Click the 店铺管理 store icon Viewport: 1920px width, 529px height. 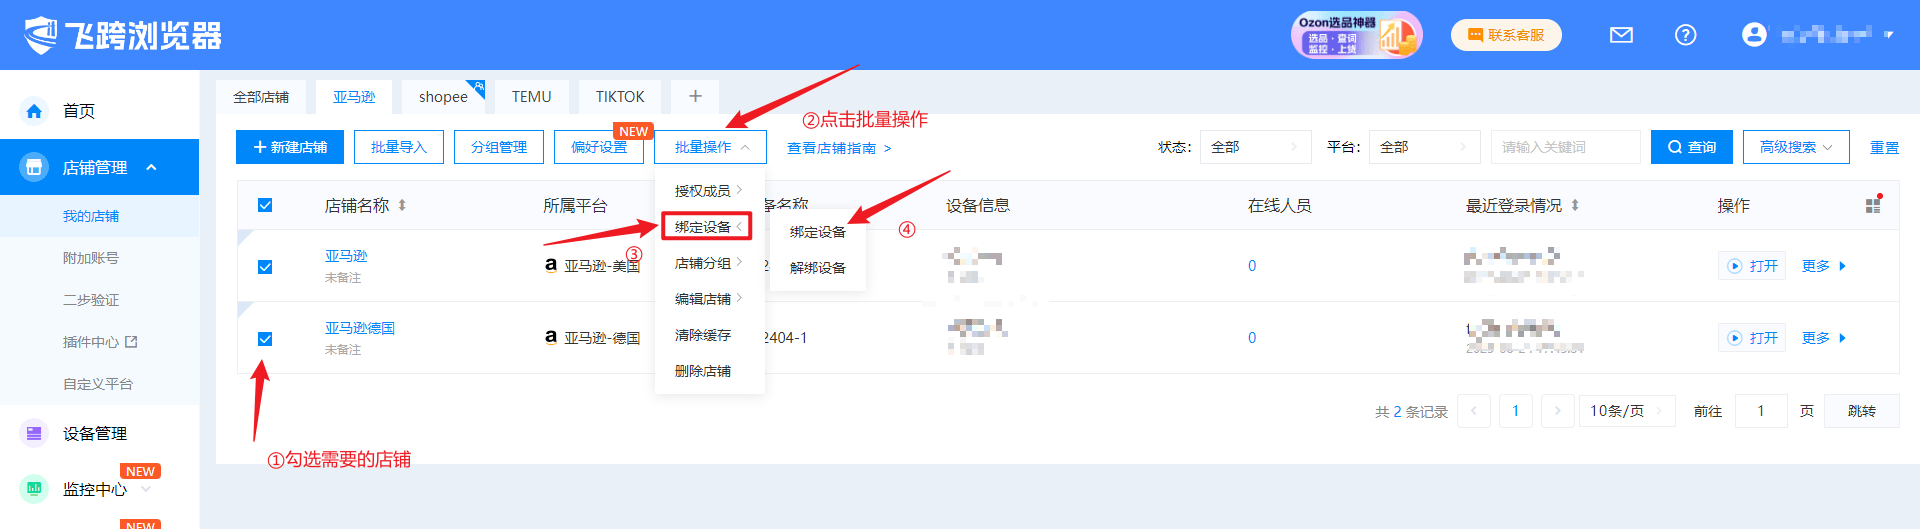point(34,167)
